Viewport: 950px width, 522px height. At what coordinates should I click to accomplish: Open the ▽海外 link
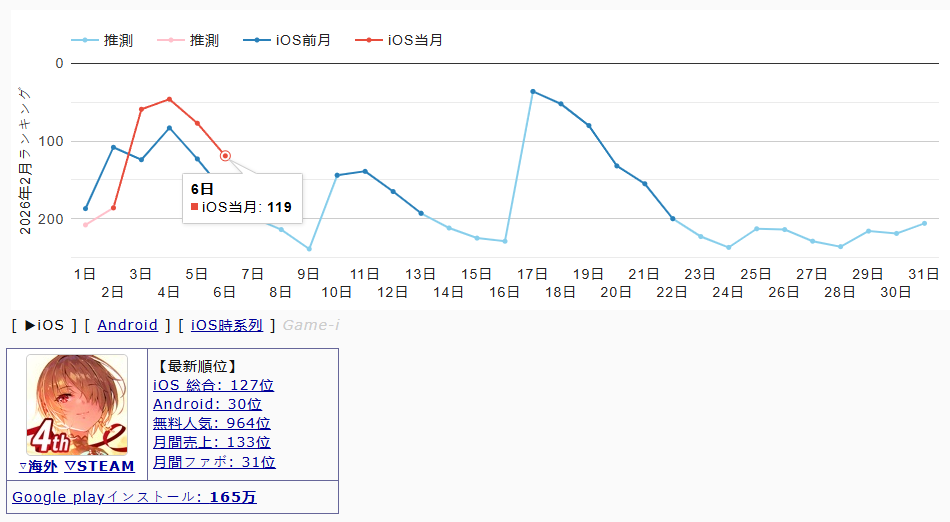tap(38, 466)
